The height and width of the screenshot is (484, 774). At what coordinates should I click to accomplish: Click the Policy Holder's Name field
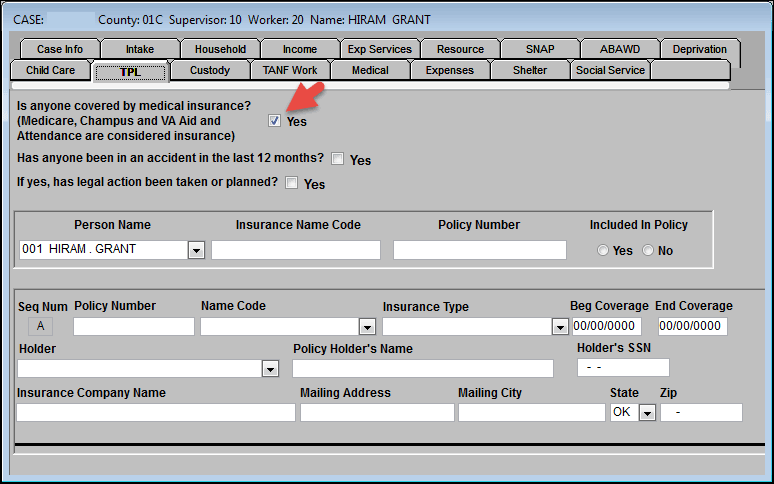pos(423,369)
